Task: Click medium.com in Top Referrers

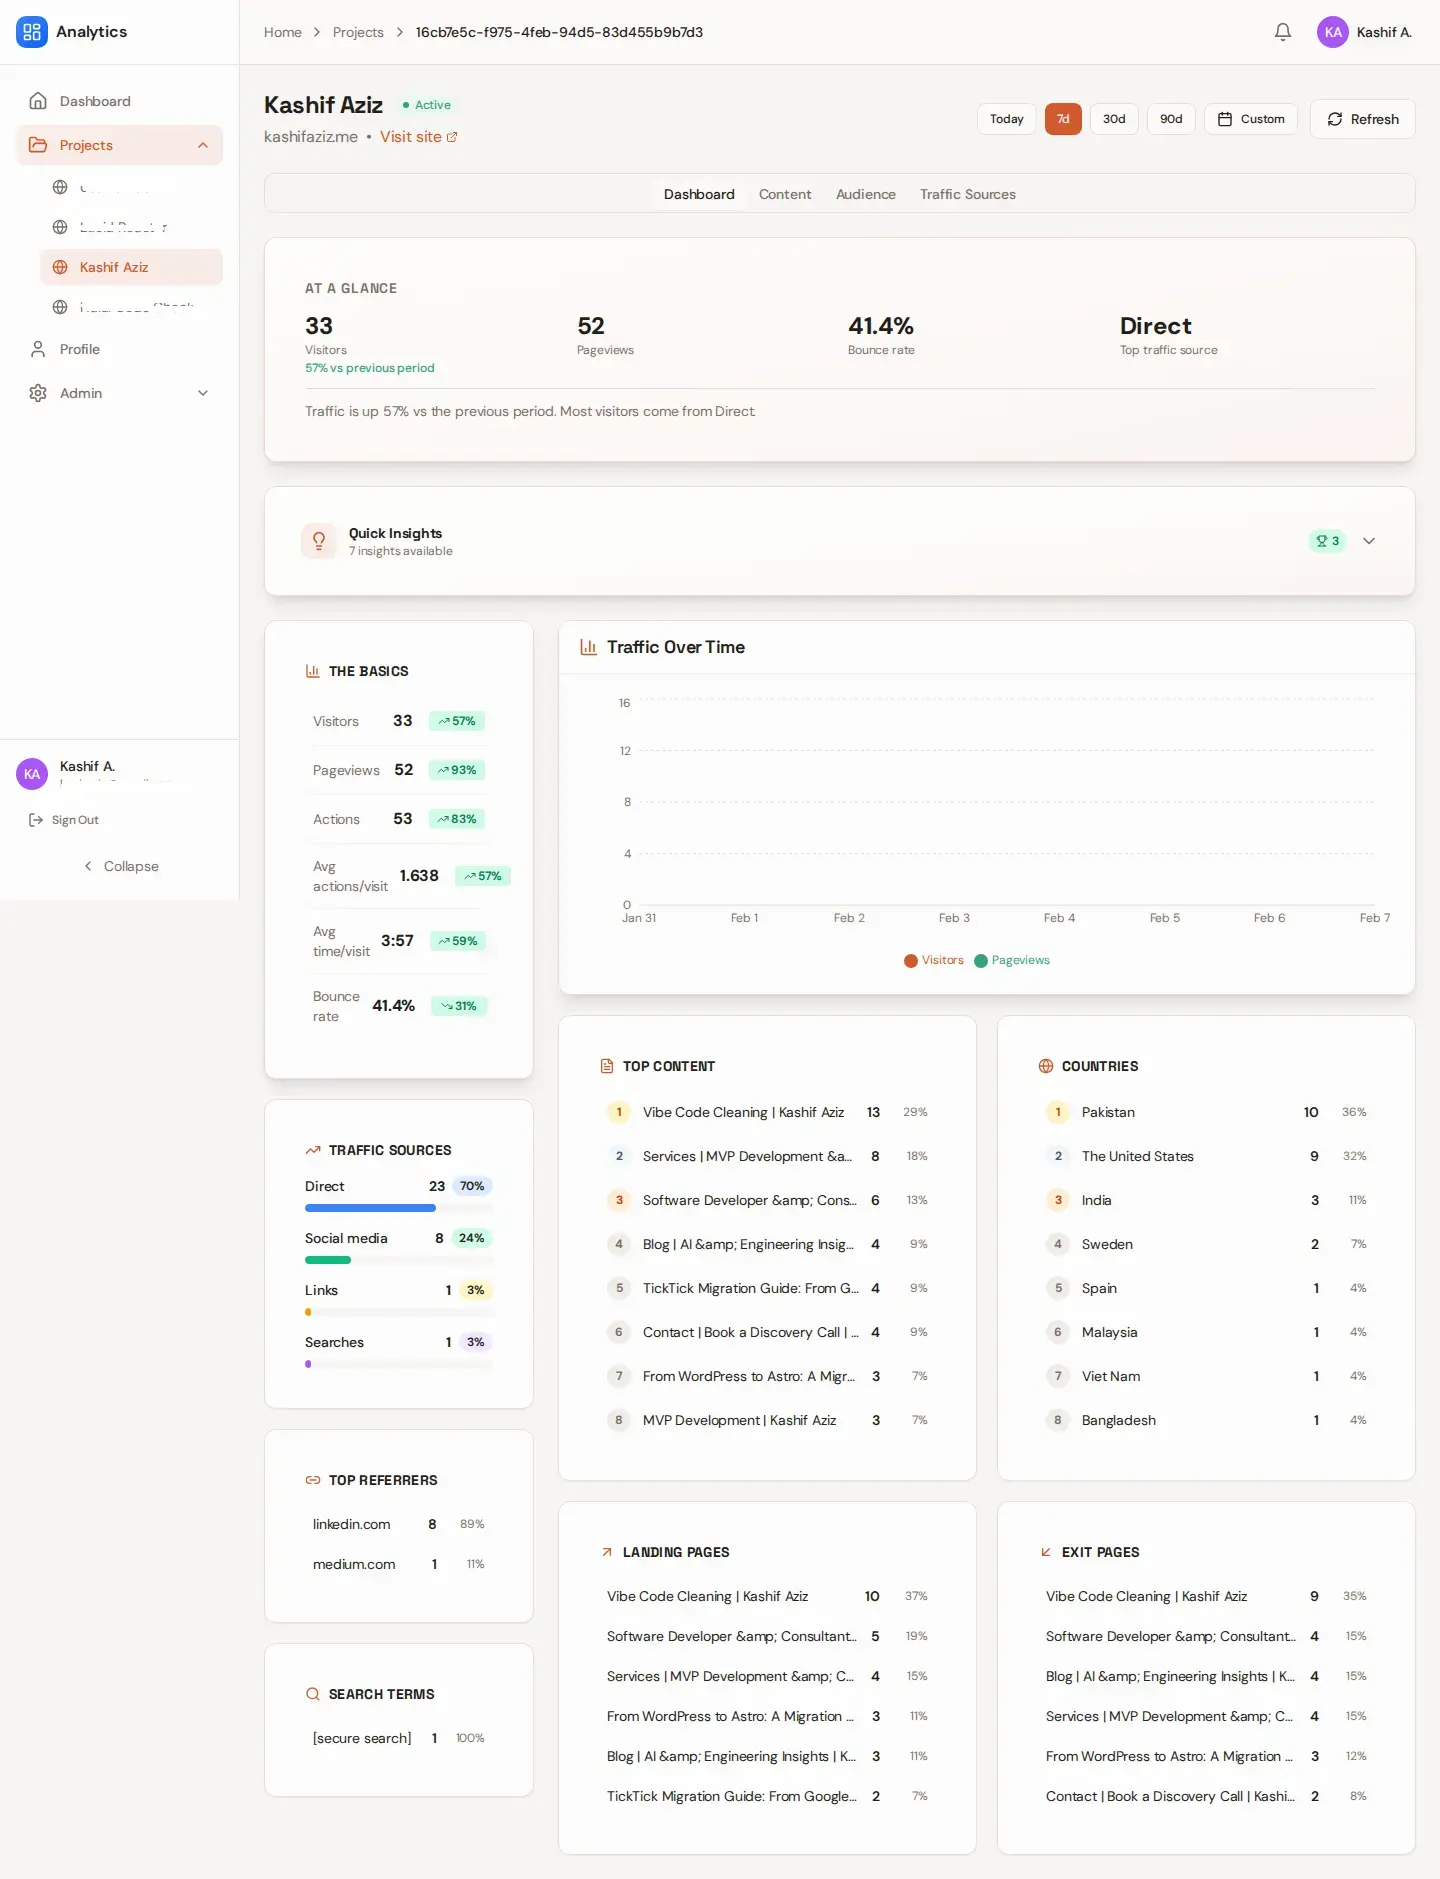Action: point(354,1564)
